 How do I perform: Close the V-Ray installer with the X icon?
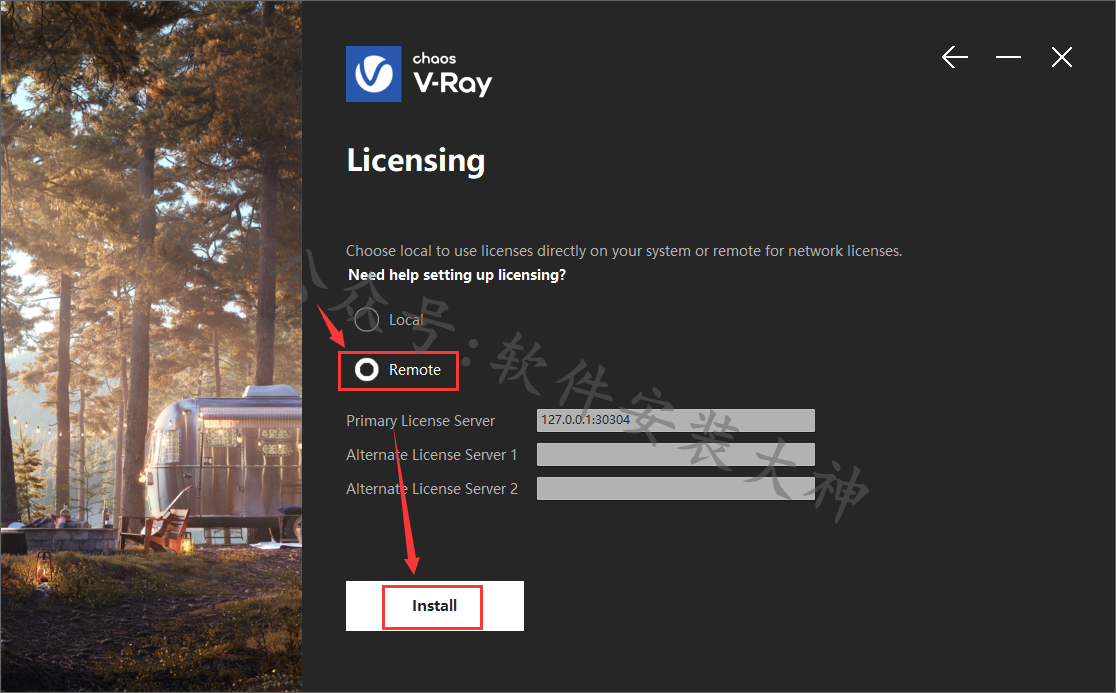click(1061, 57)
